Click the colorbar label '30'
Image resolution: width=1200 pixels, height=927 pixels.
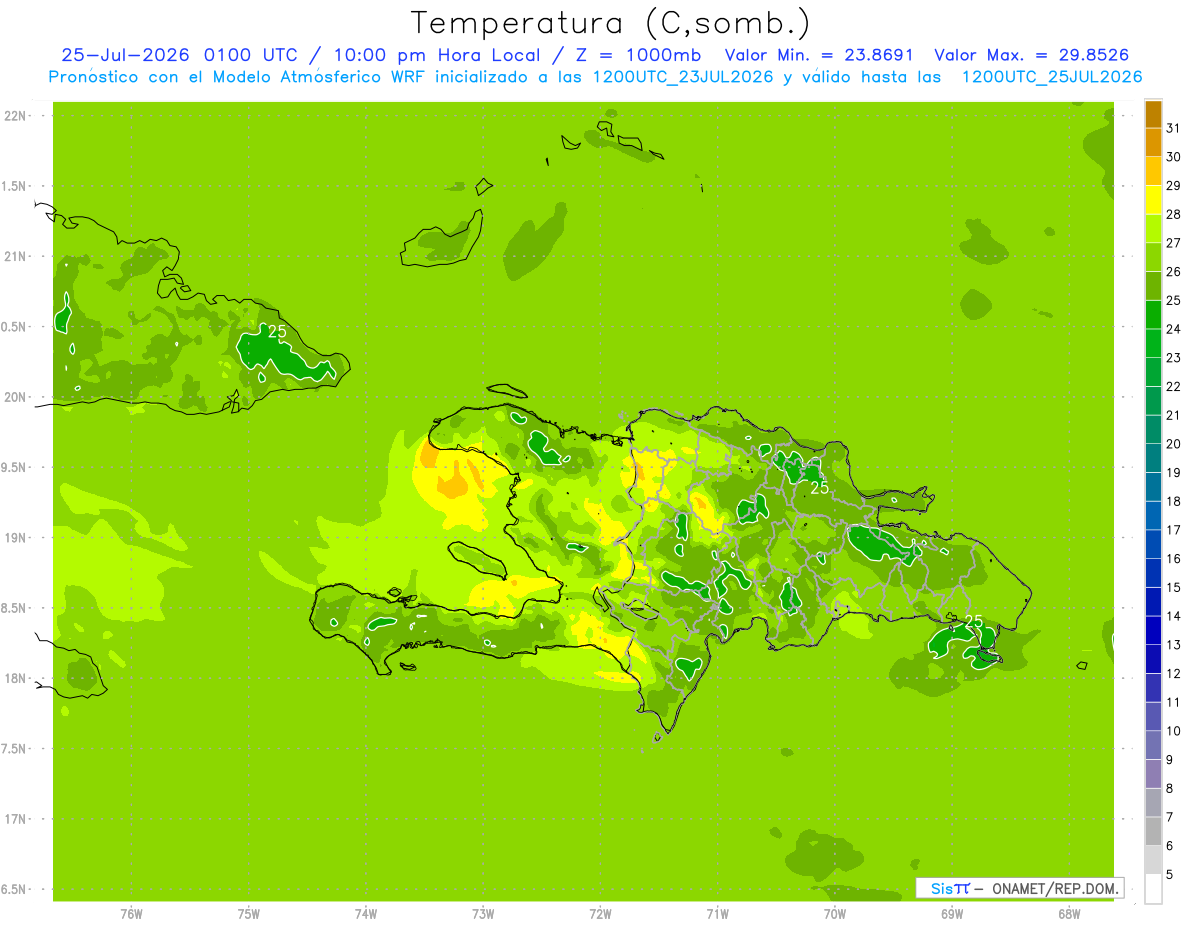pyautogui.click(x=1174, y=157)
